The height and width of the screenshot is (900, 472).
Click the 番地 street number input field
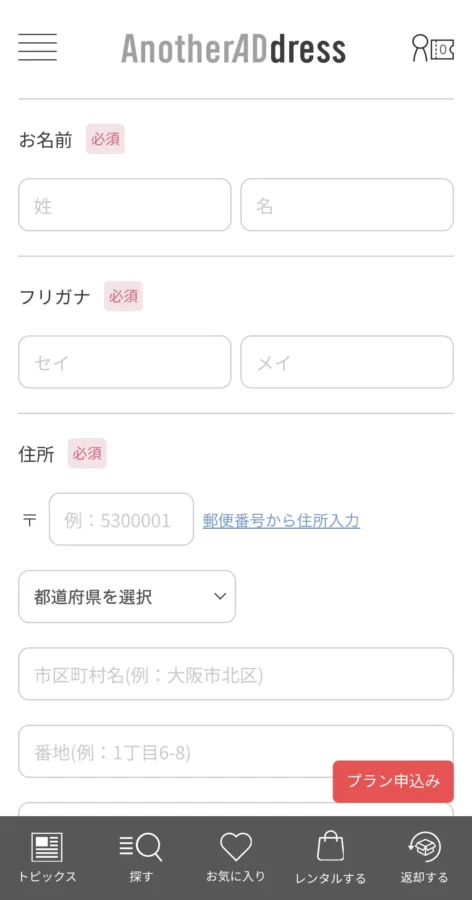(x=236, y=751)
